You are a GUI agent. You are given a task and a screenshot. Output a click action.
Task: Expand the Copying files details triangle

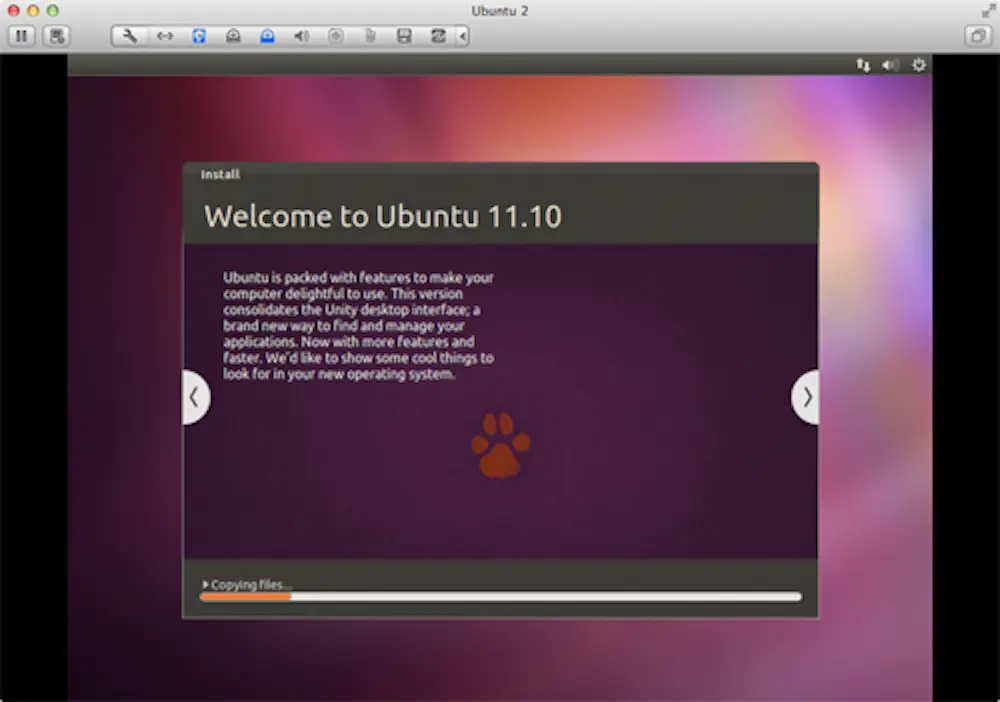coord(207,583)
